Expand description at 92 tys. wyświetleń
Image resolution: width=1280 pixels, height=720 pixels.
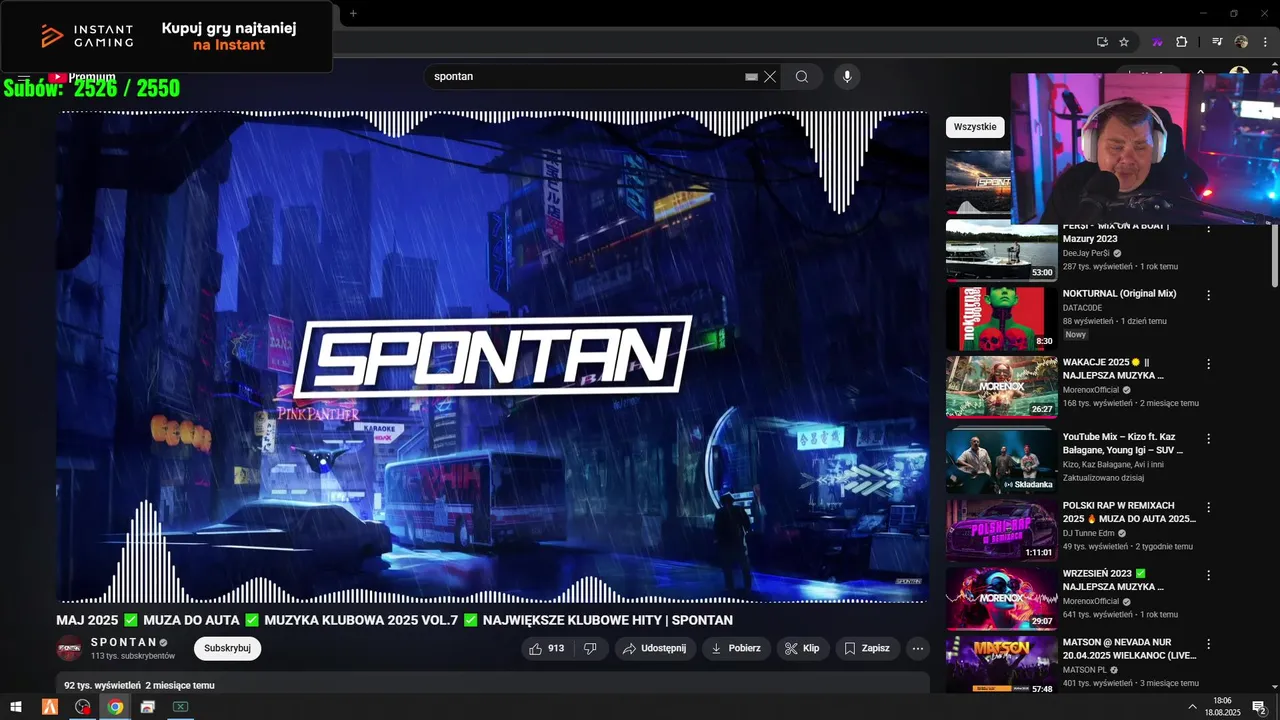[x=492, y=685]
